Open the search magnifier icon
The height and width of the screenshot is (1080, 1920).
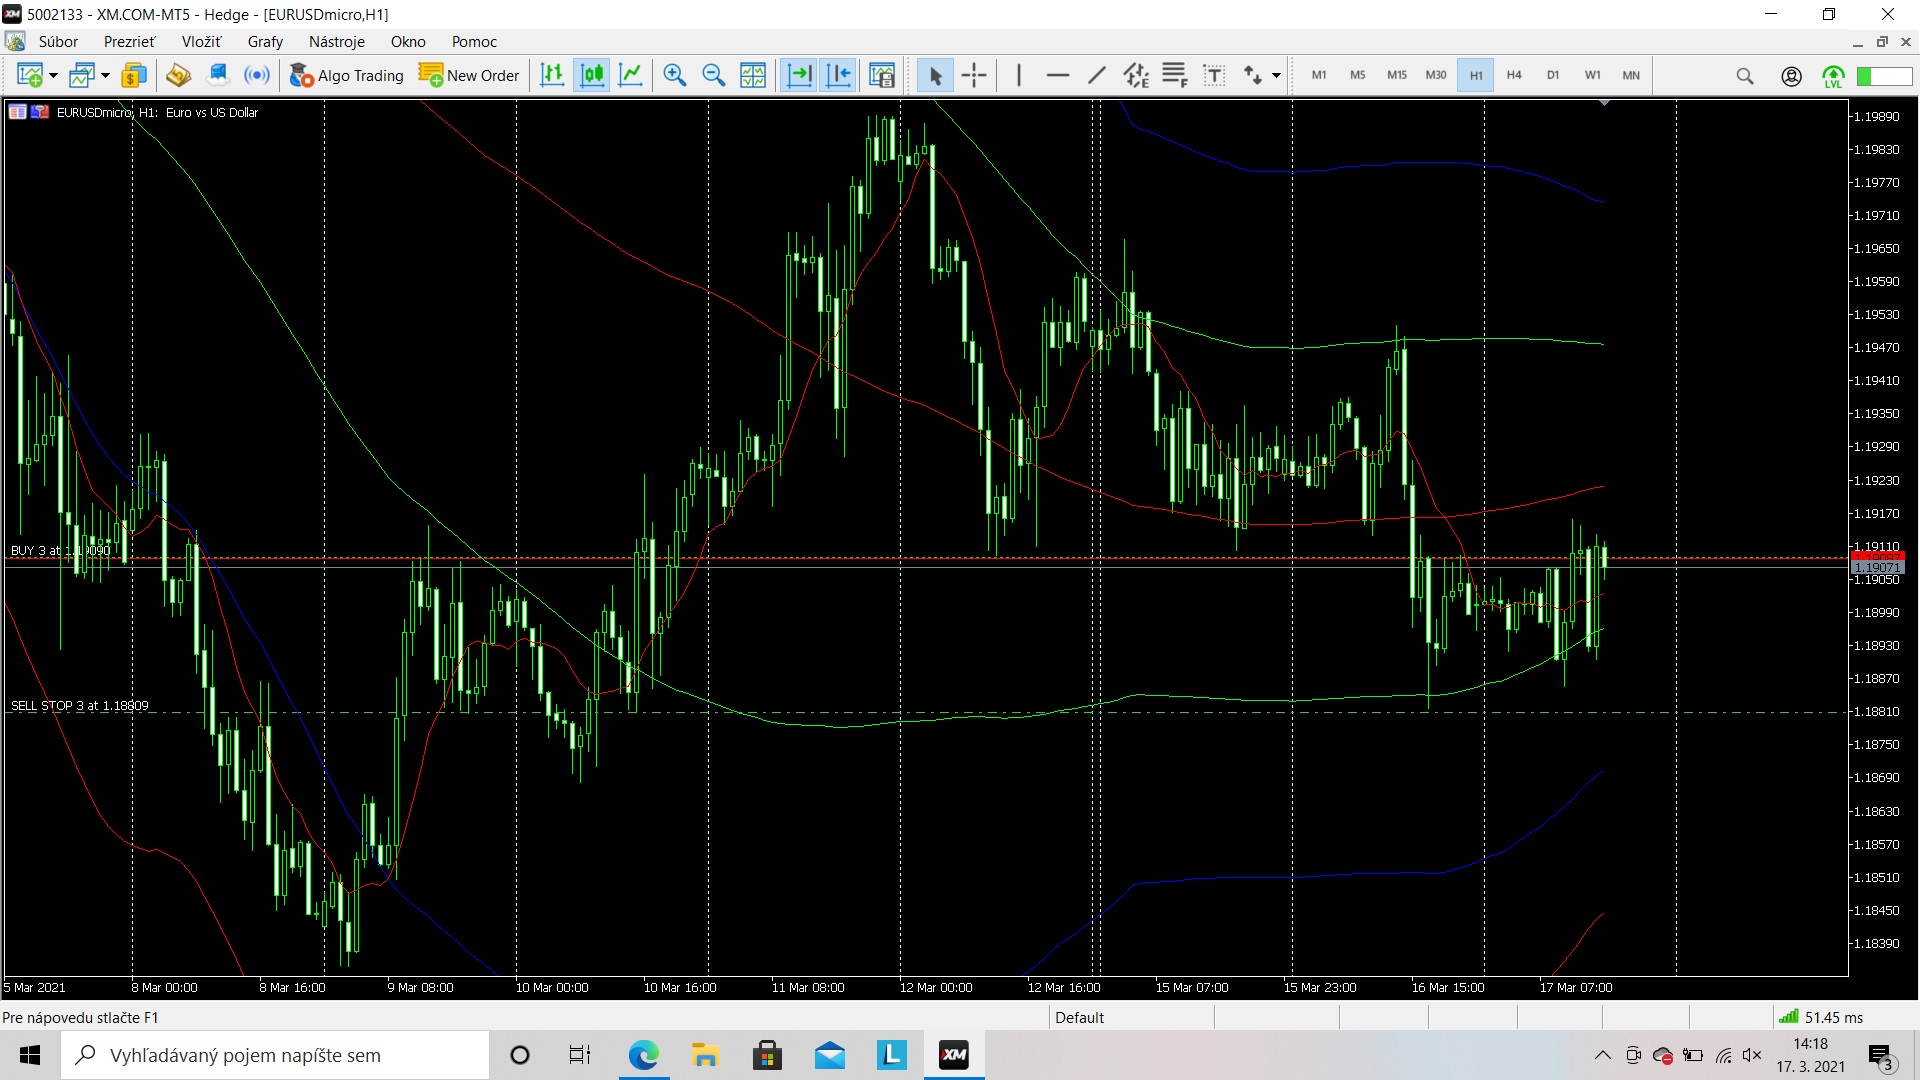pyautogui.click(x=1745, y=76)
